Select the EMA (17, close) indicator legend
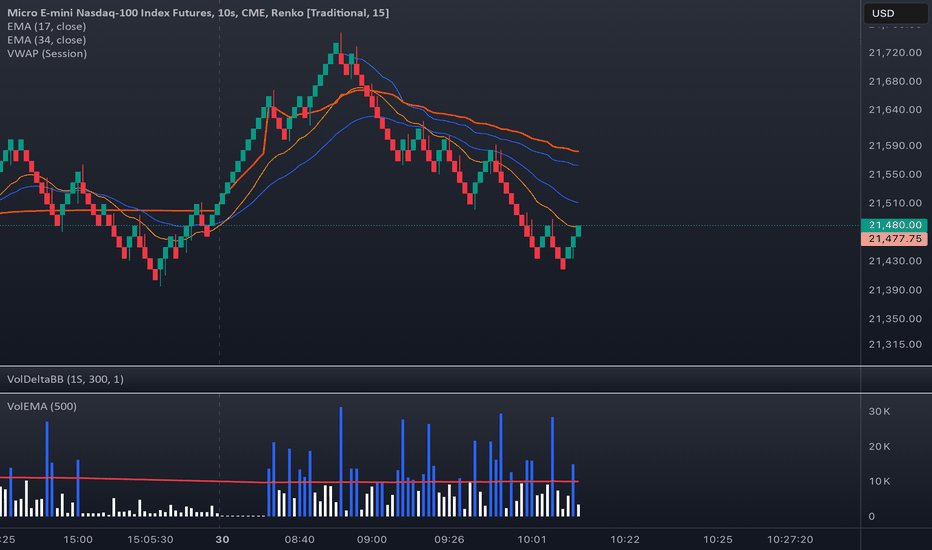This screenshot has height=550, width=932. click(x=46, y=26)
